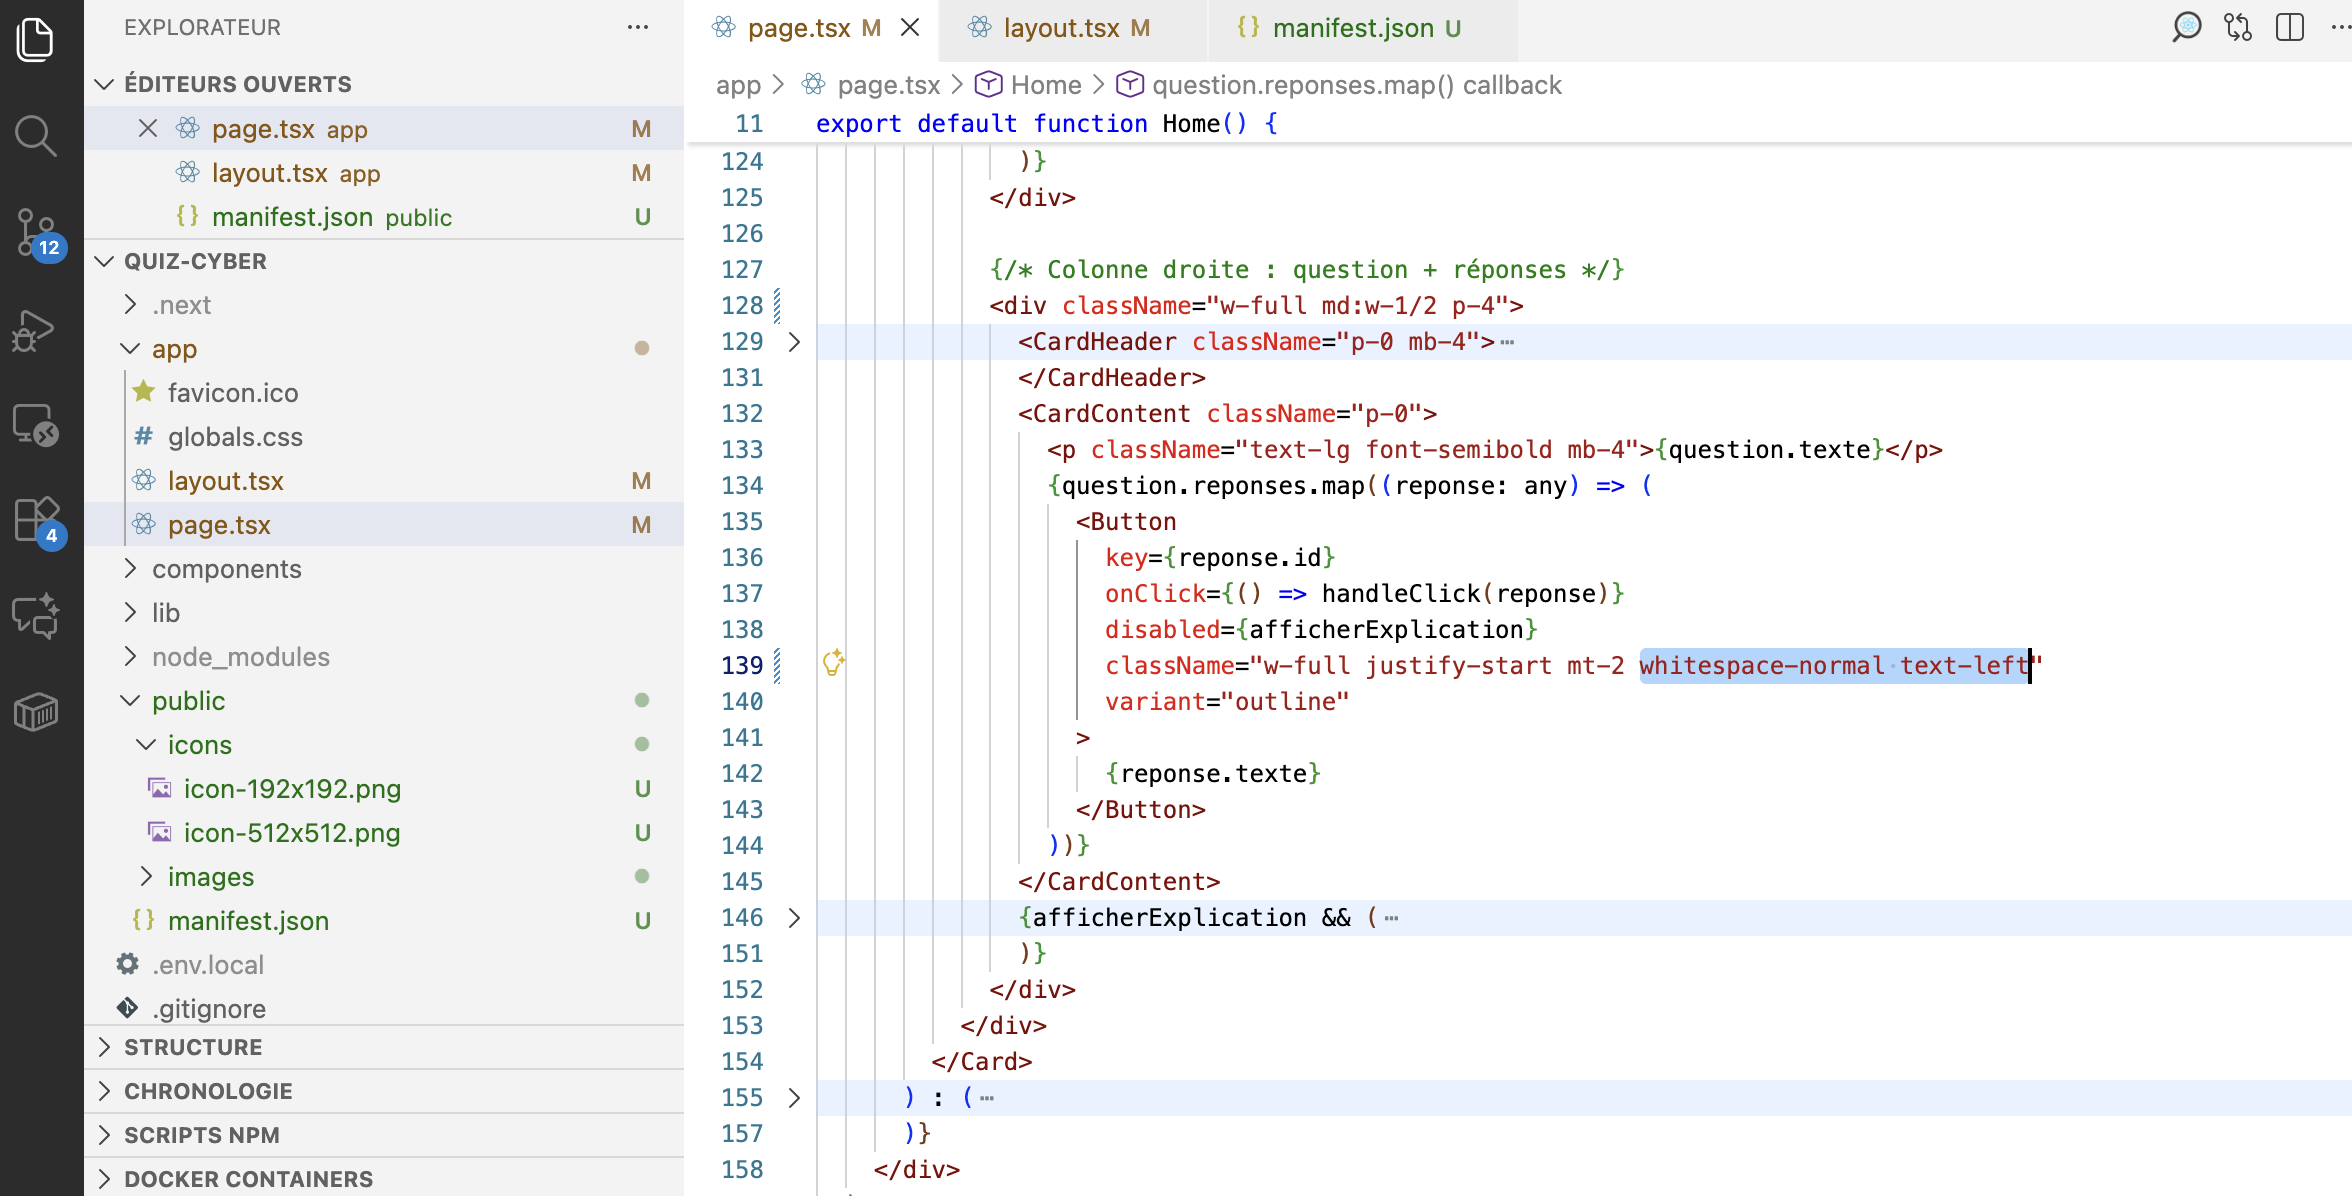
Task: Open Source Control view with 12 badge
Action: pyautogui.click(x=36, y=232)
